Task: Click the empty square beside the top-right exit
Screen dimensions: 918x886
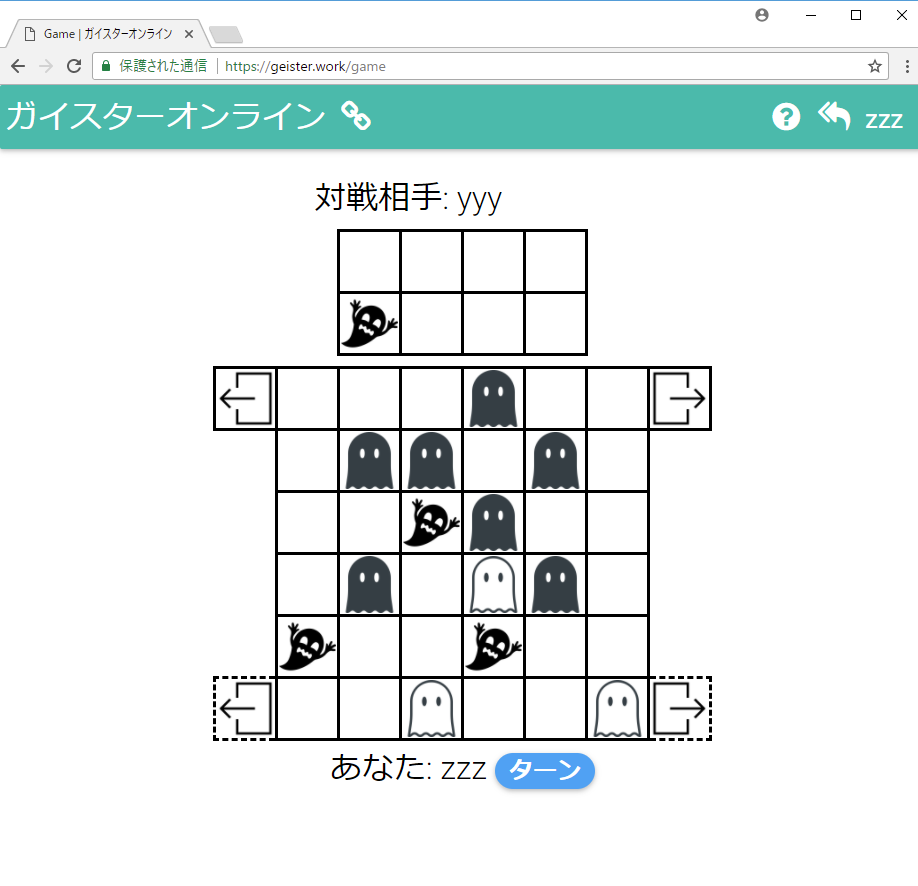Action: pyautogui.click(x=618, y=398)
